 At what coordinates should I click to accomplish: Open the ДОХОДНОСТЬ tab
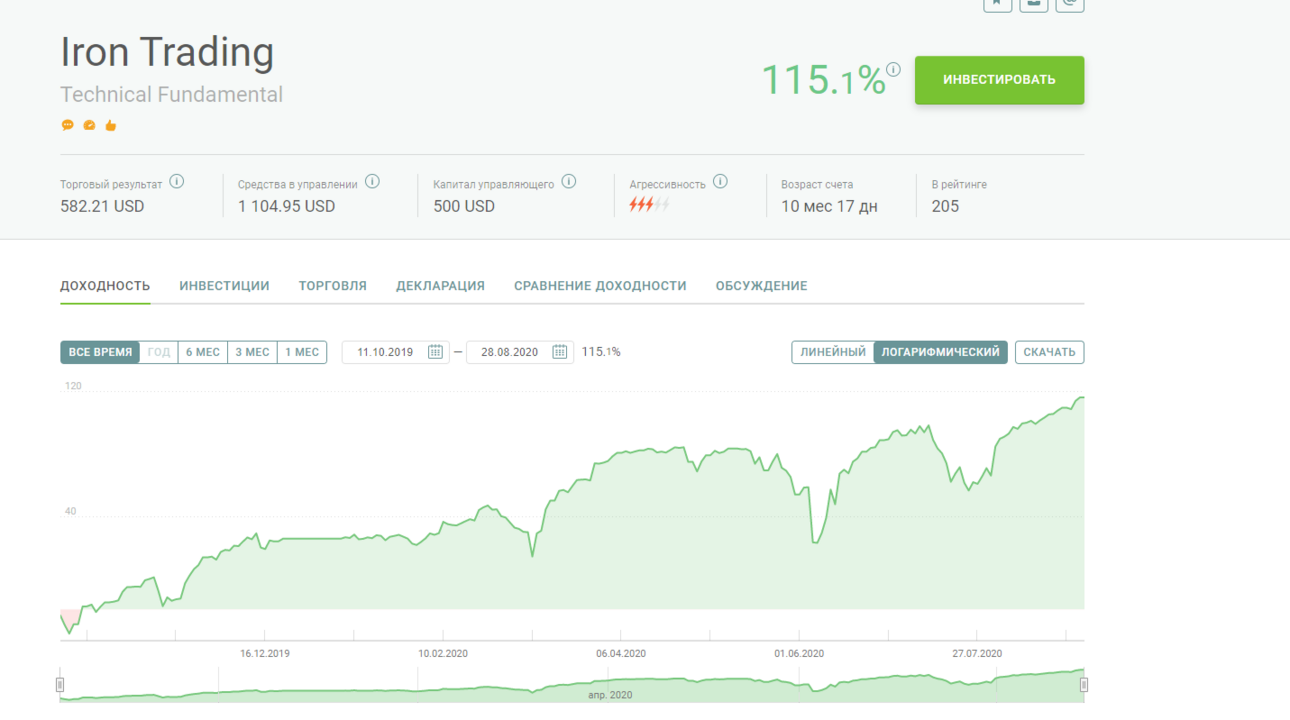(105, 286)
